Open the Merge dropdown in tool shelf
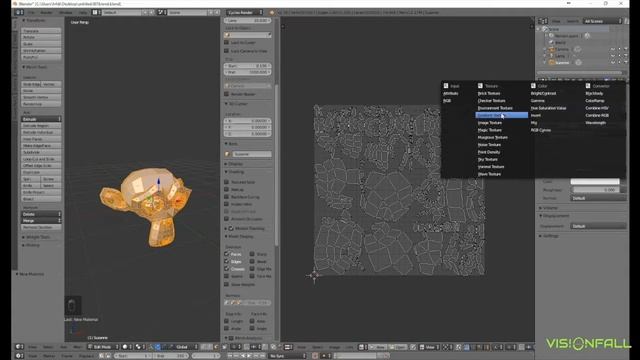Screen dimensions: 640x360 click(x=41, y=221)
